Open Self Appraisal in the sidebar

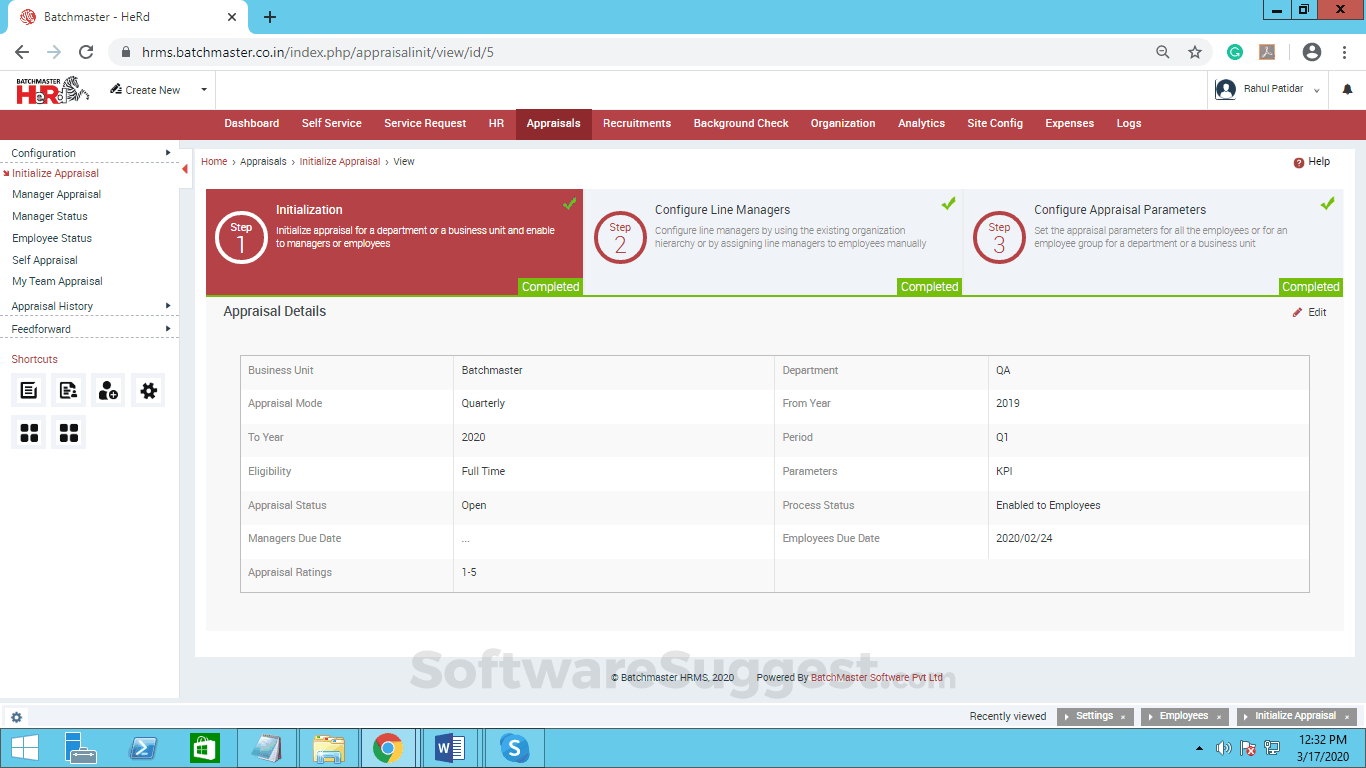pos(45,260)
